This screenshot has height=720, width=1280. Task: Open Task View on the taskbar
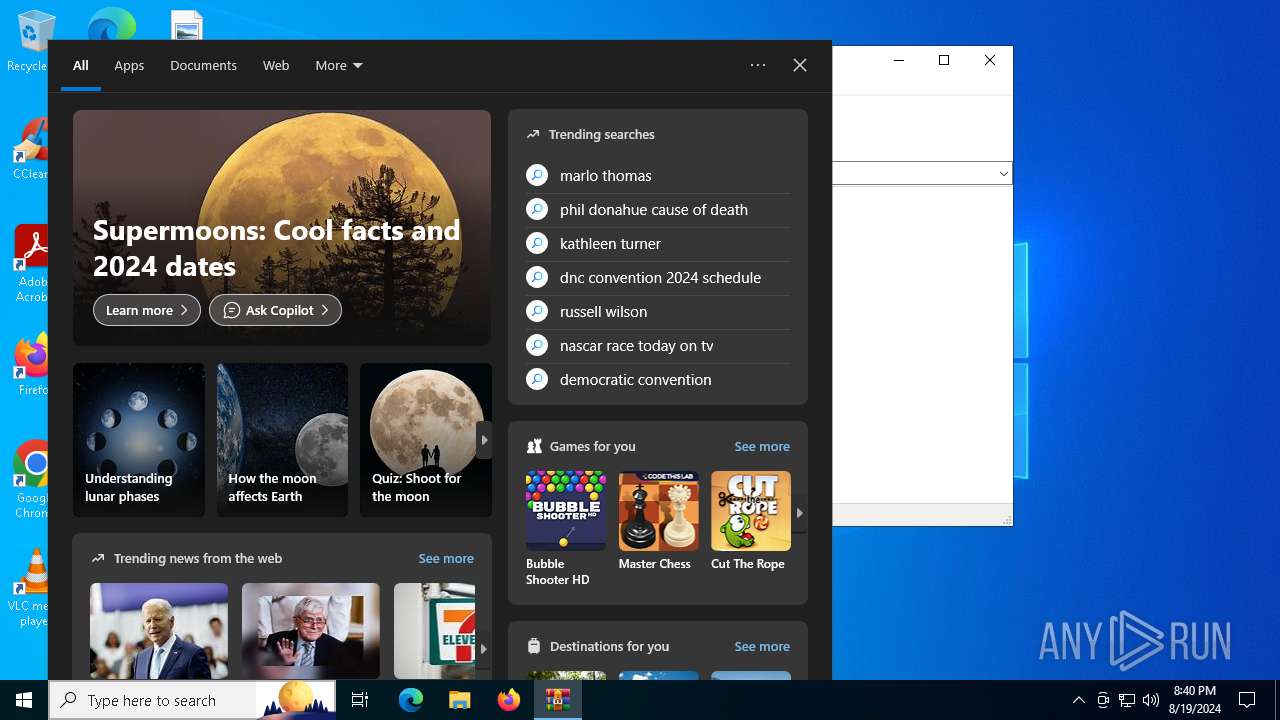coord(360,700)
